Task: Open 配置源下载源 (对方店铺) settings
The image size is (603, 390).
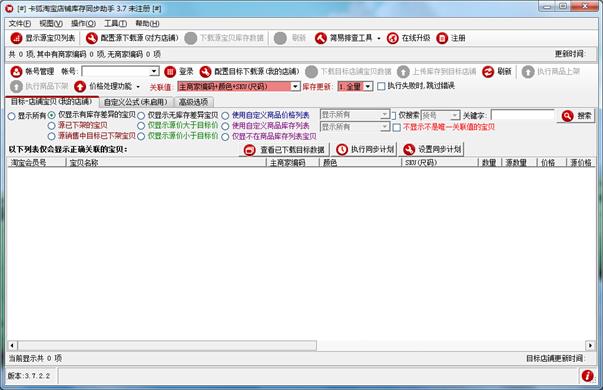Action: click(x=132, y=38)
